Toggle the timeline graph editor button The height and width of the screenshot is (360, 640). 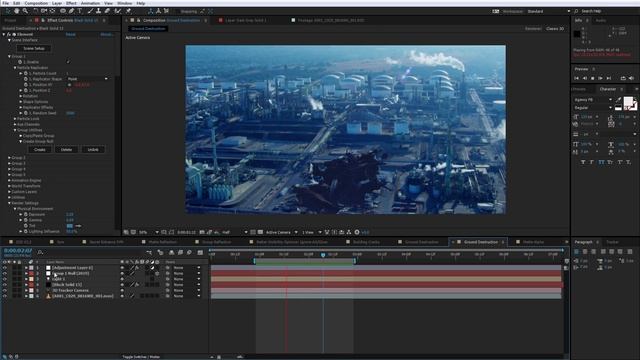point(200,253)
